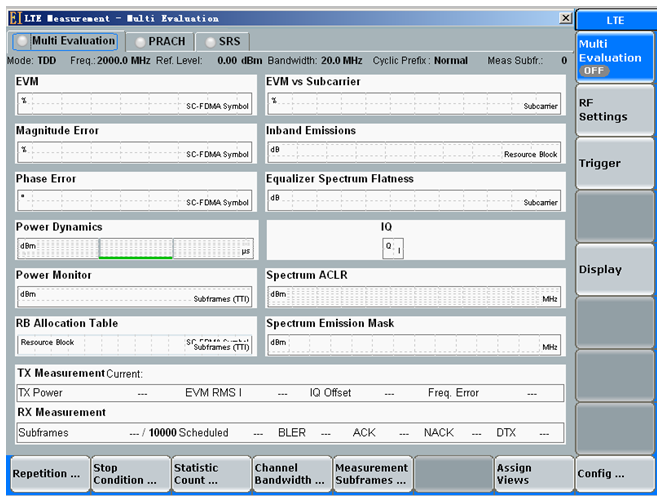This screenshot has height=499, width=657.
Task: Open the EVM vs Subcarrier graph
Action: (x=414, y=102)
